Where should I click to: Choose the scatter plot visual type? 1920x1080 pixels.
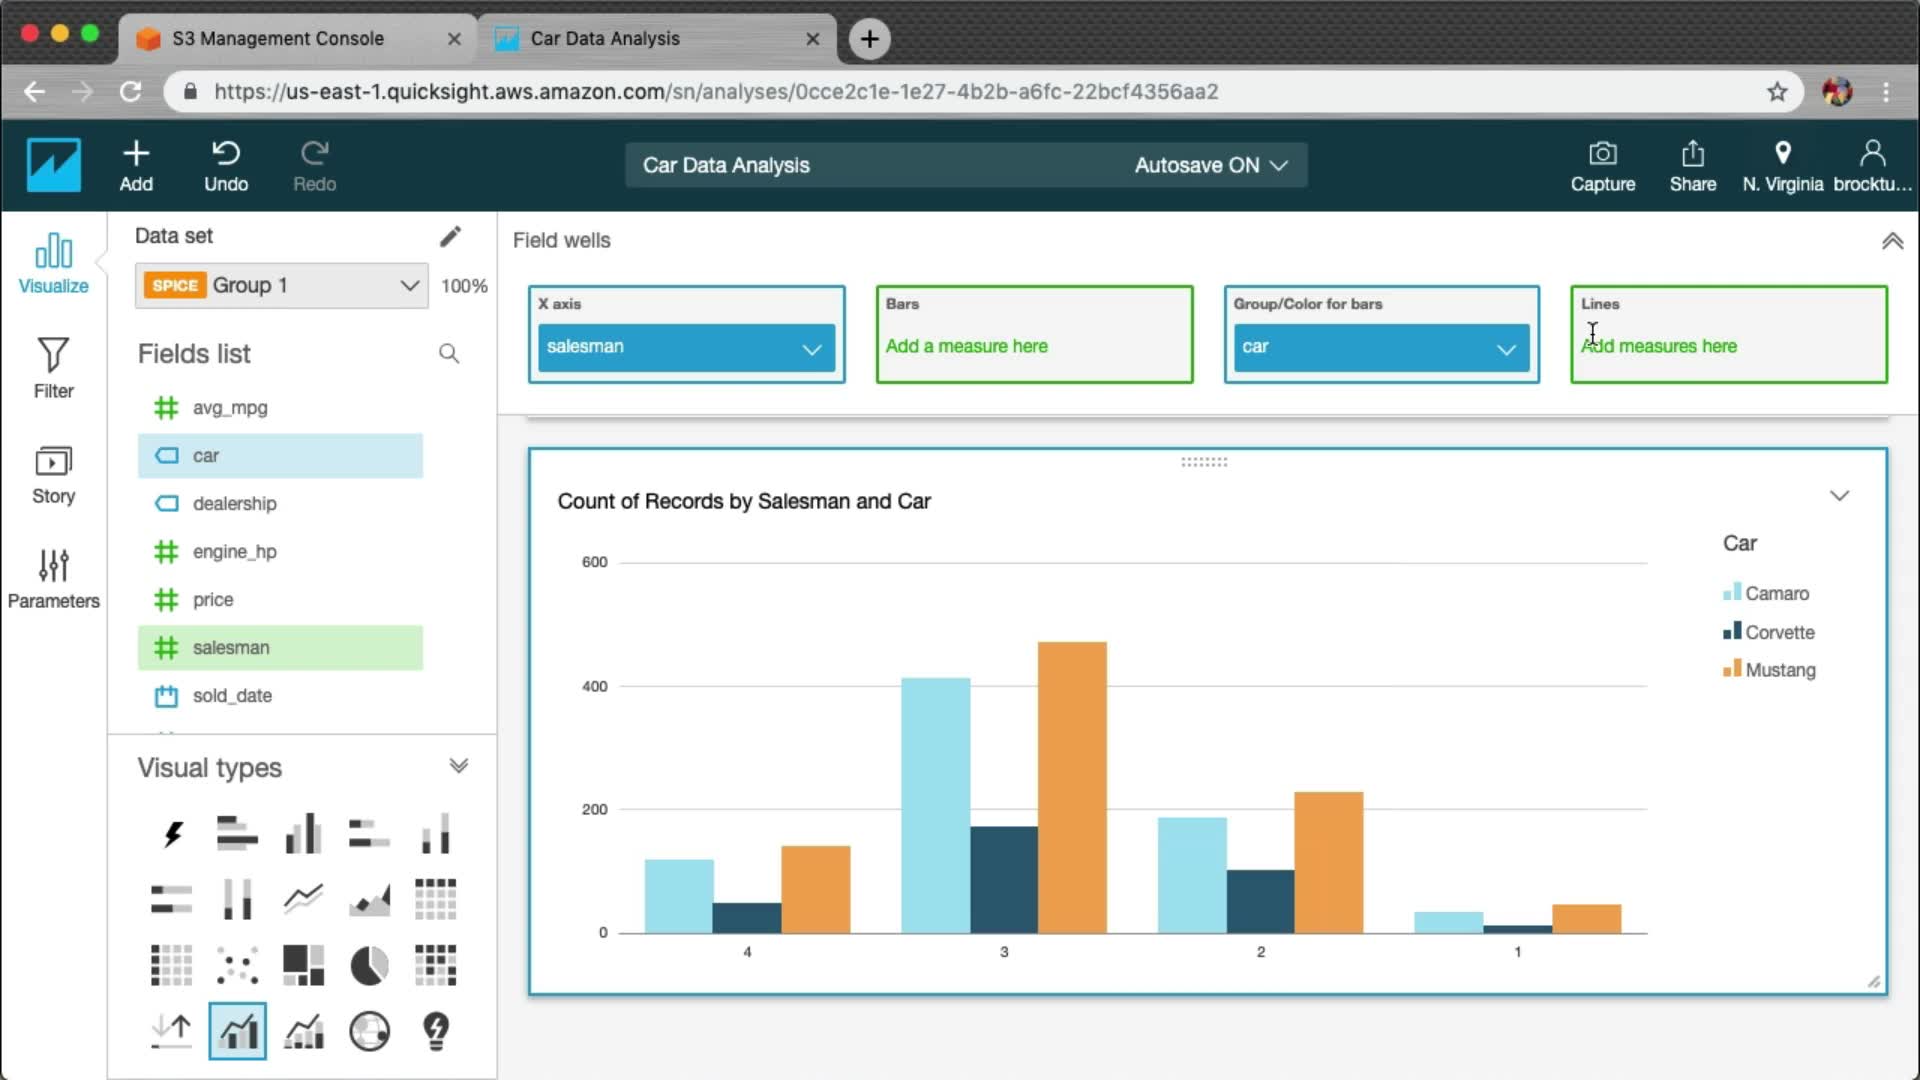(x=237, y=965)
